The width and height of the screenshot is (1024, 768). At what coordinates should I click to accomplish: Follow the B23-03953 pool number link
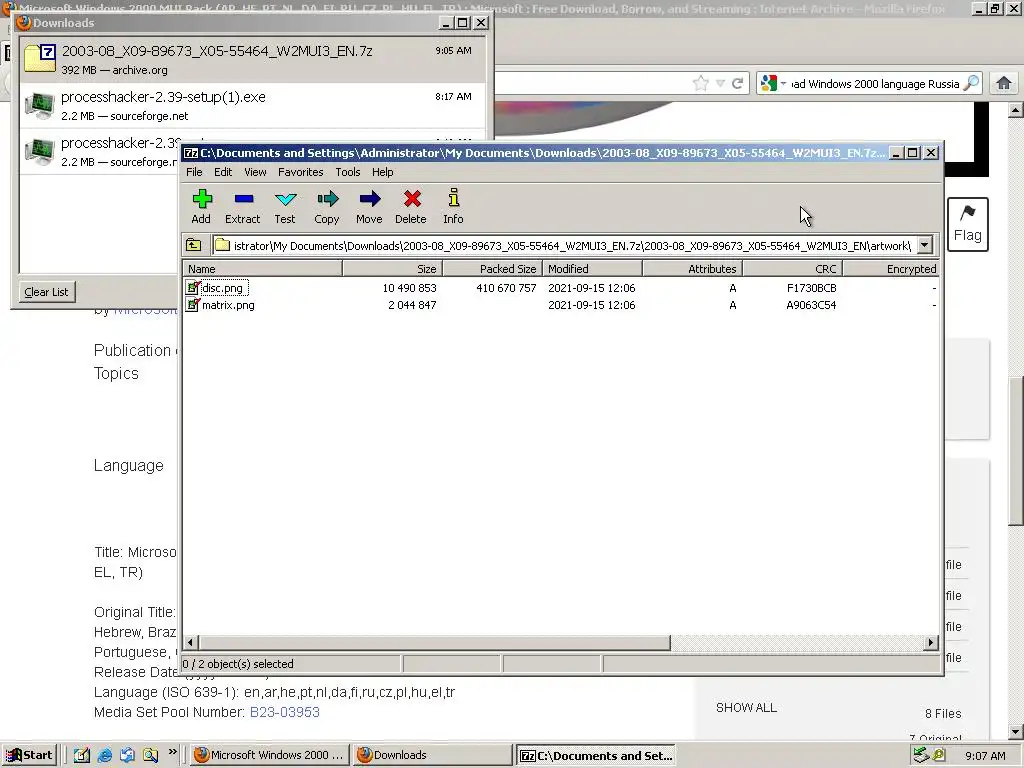(285, 712)
